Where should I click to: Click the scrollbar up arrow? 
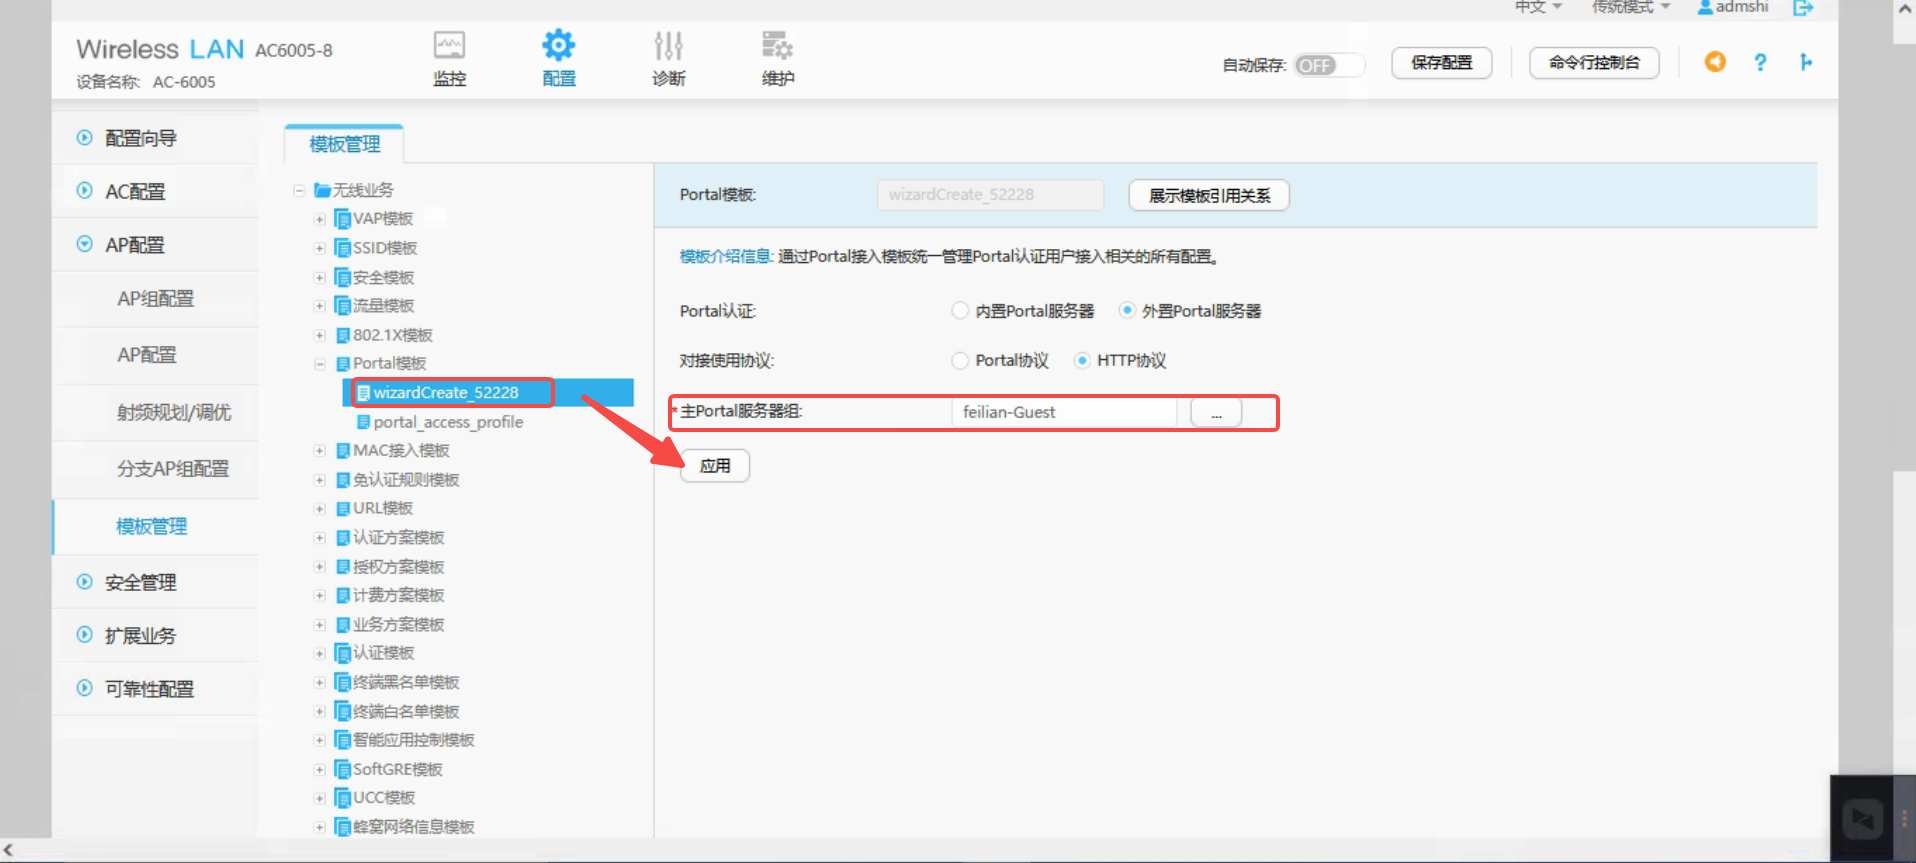pyautogui.click(x=1905, y=9)
